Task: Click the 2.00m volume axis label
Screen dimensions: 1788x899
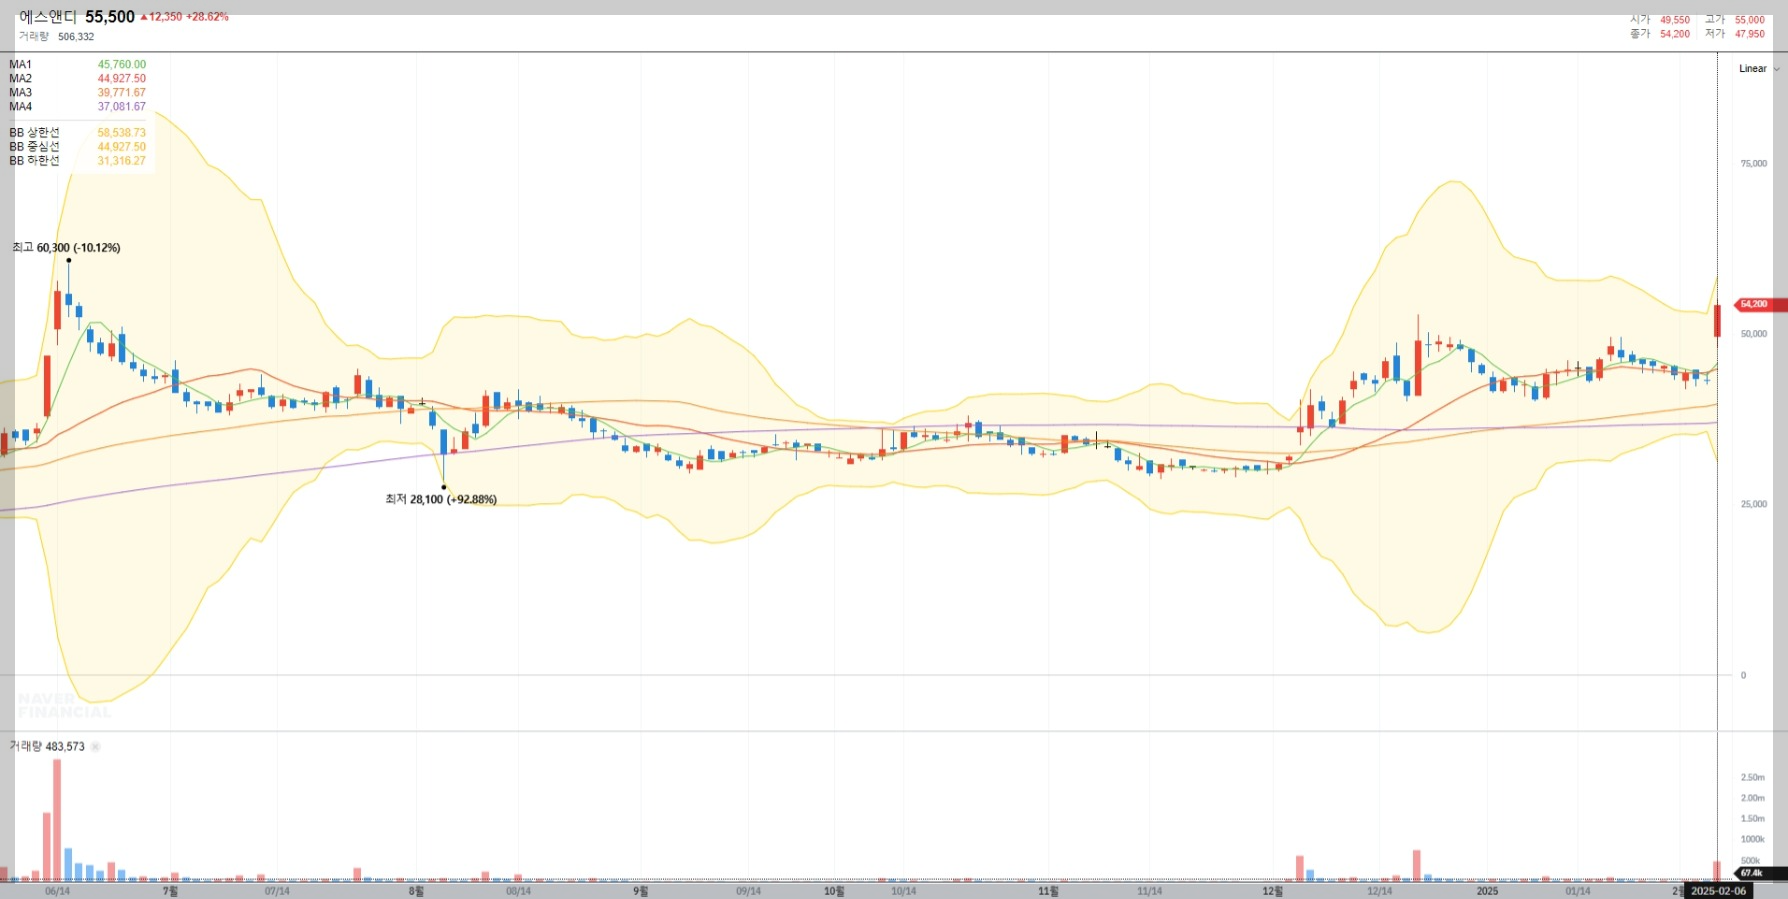Action: (x=1752, y=798)
